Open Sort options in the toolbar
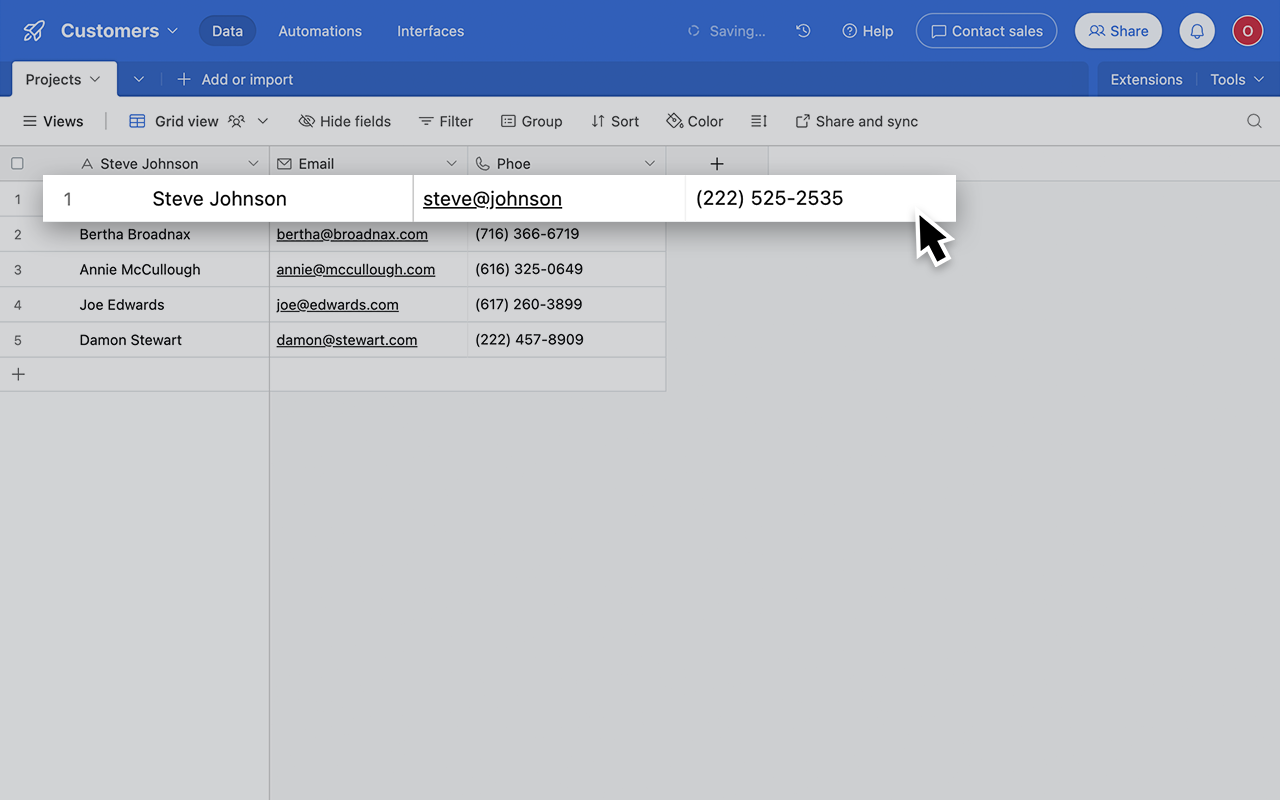This screenshot has width=1280, height=800. point(614,120)
